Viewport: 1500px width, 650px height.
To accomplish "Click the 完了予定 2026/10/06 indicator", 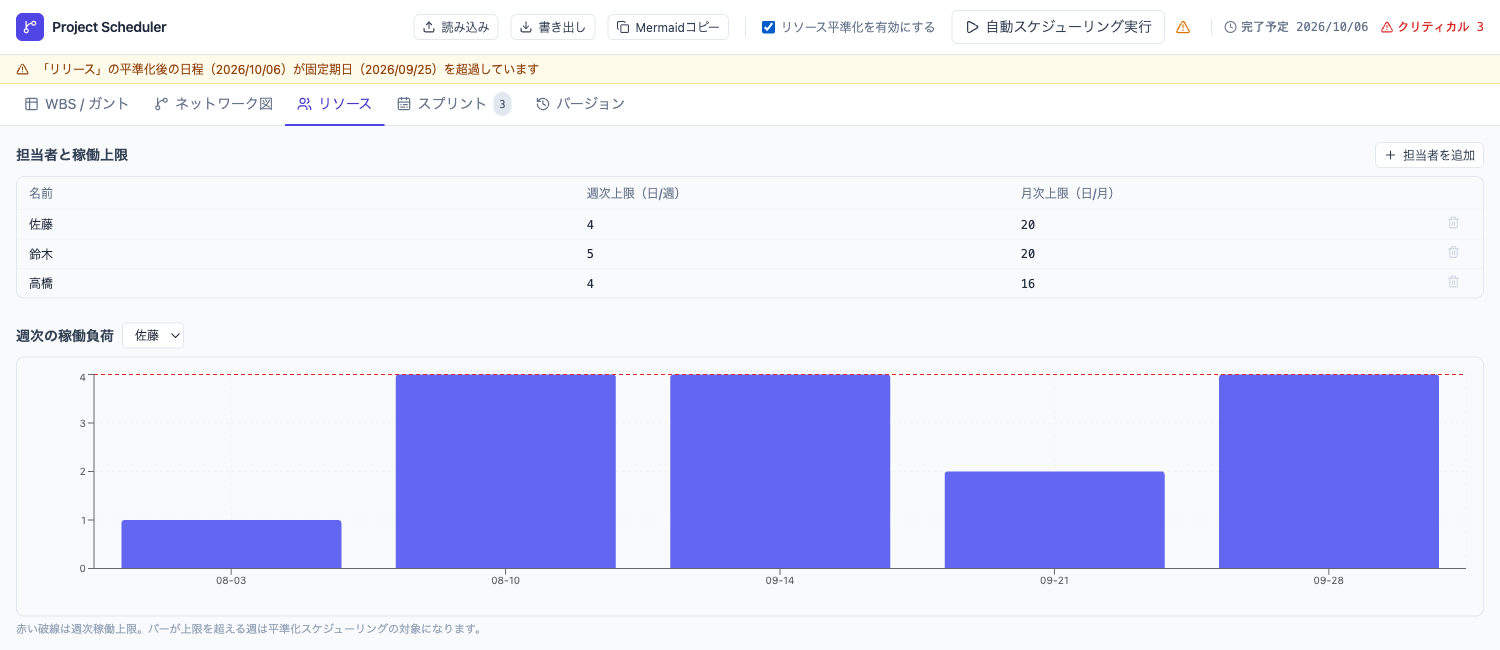I will pyautogui.click(x=1296, y=27).
